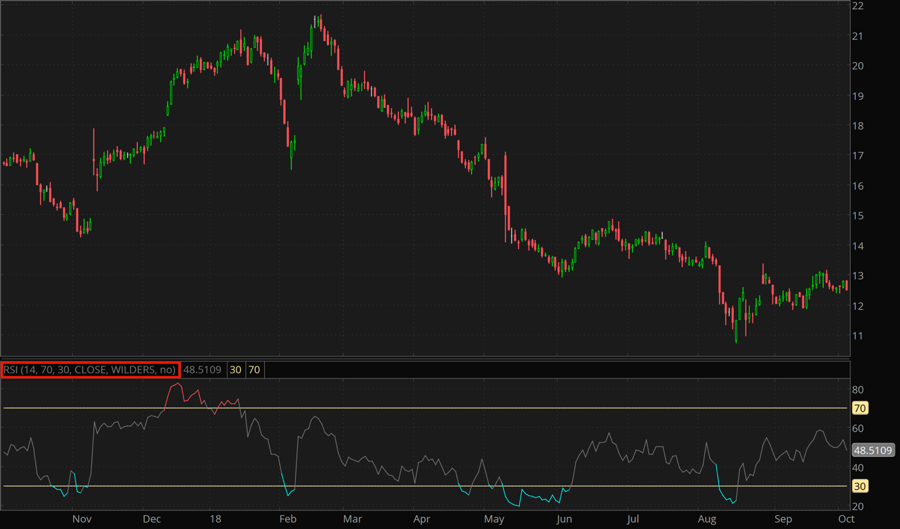Select the Oct label on the time axis
Image resolution: width=900 pixels, height=529 pixels.
(x=846, y=520)
